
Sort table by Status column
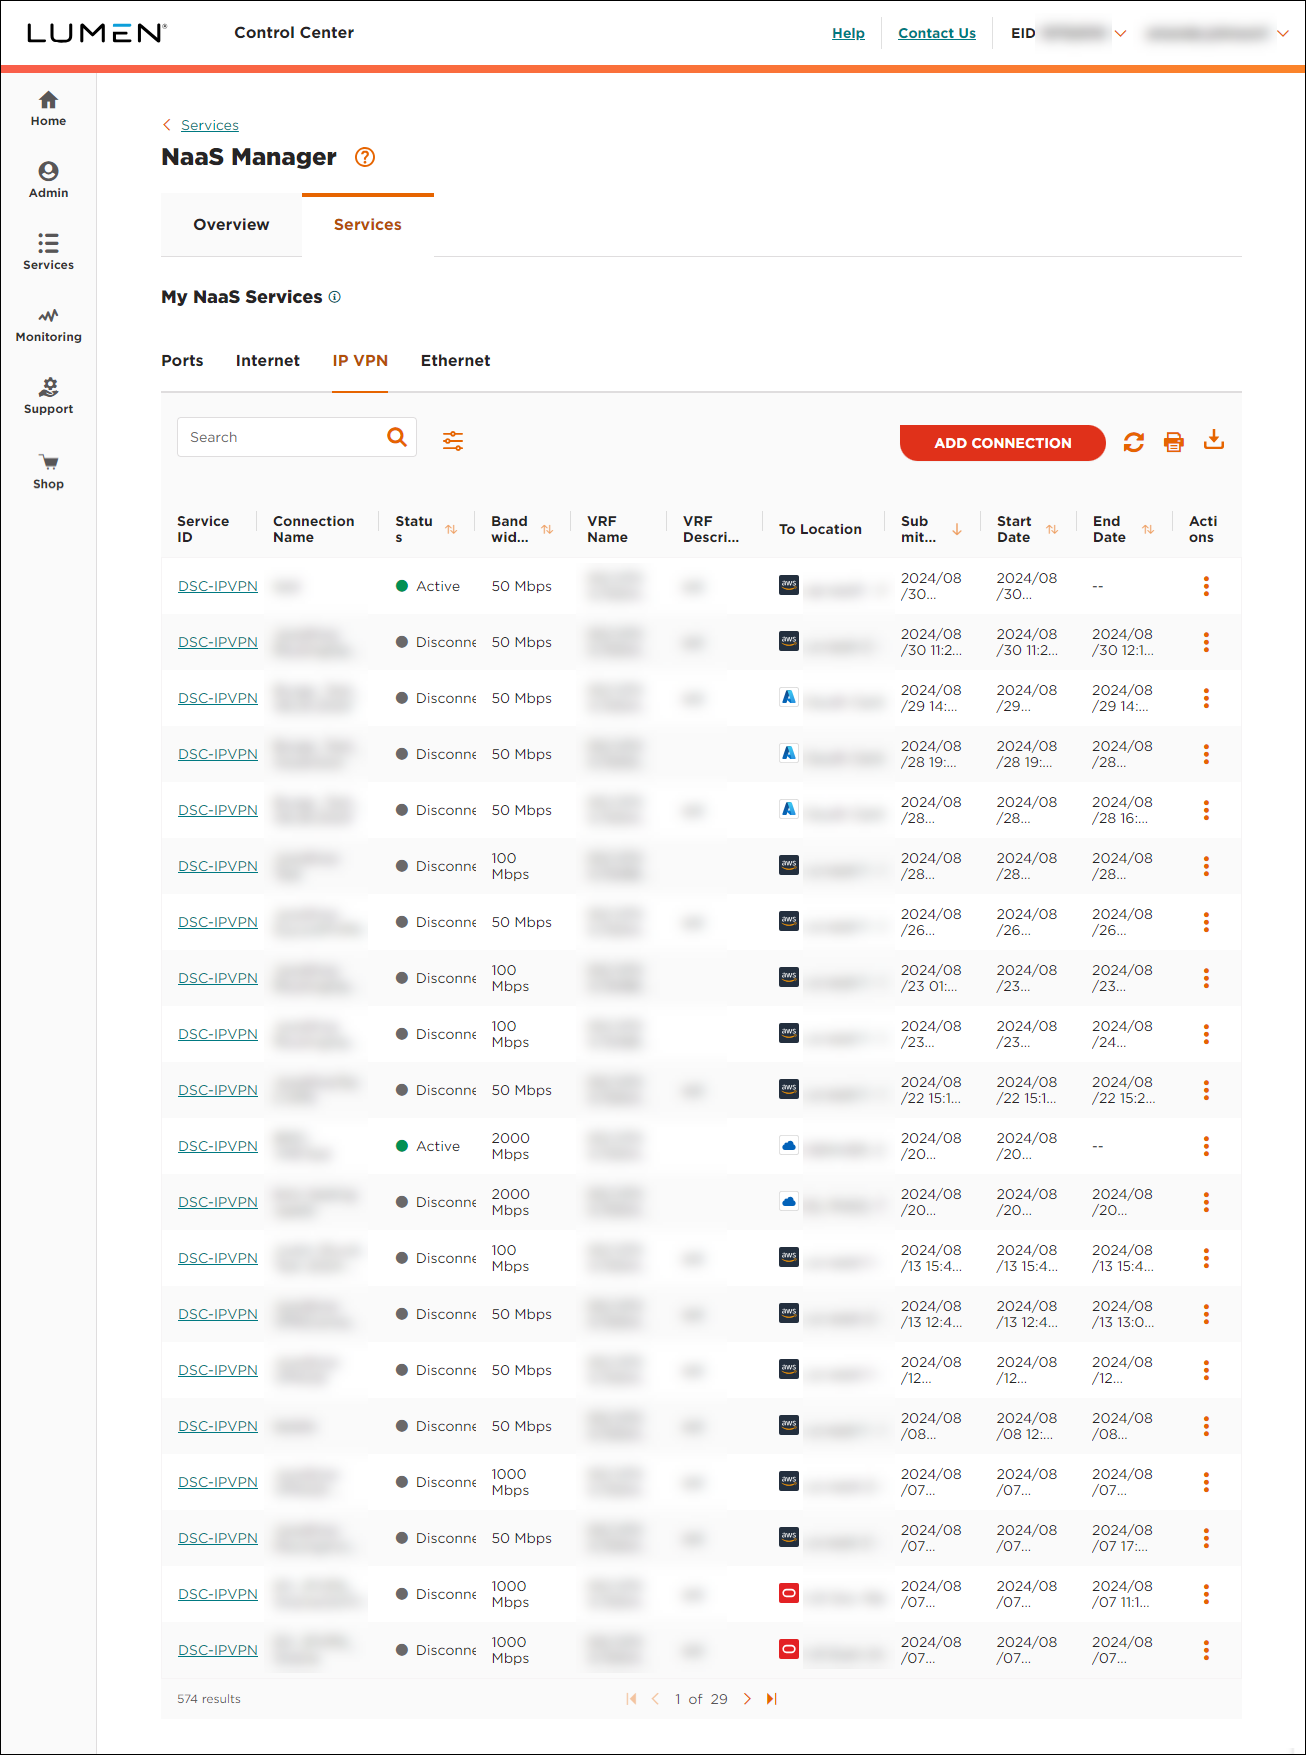(451, 529)
